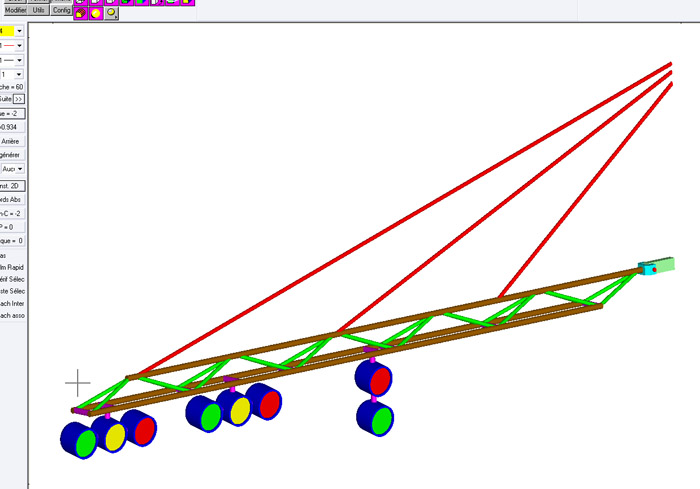Toggle the "lm Rapid" option

pyautogui.click(x=12, y=267)
